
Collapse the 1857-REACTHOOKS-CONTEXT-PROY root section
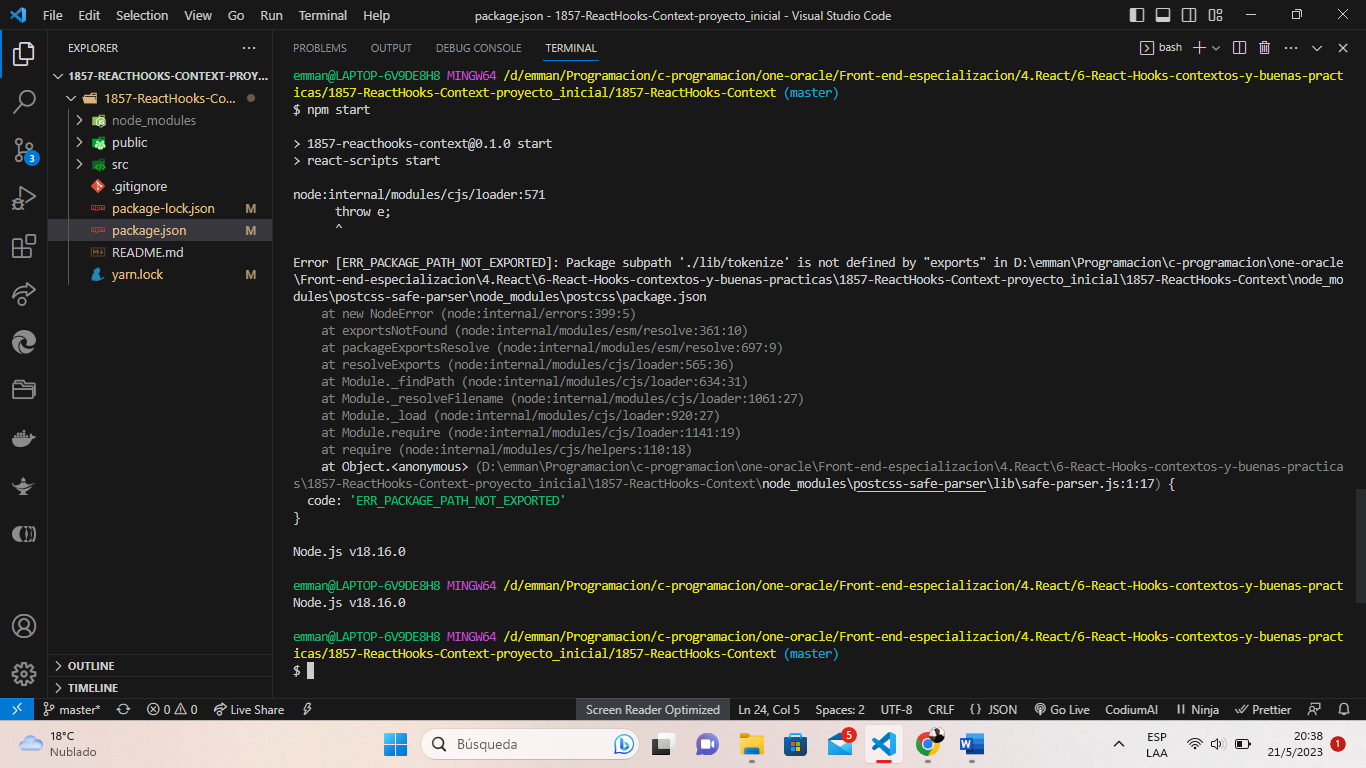160,76
